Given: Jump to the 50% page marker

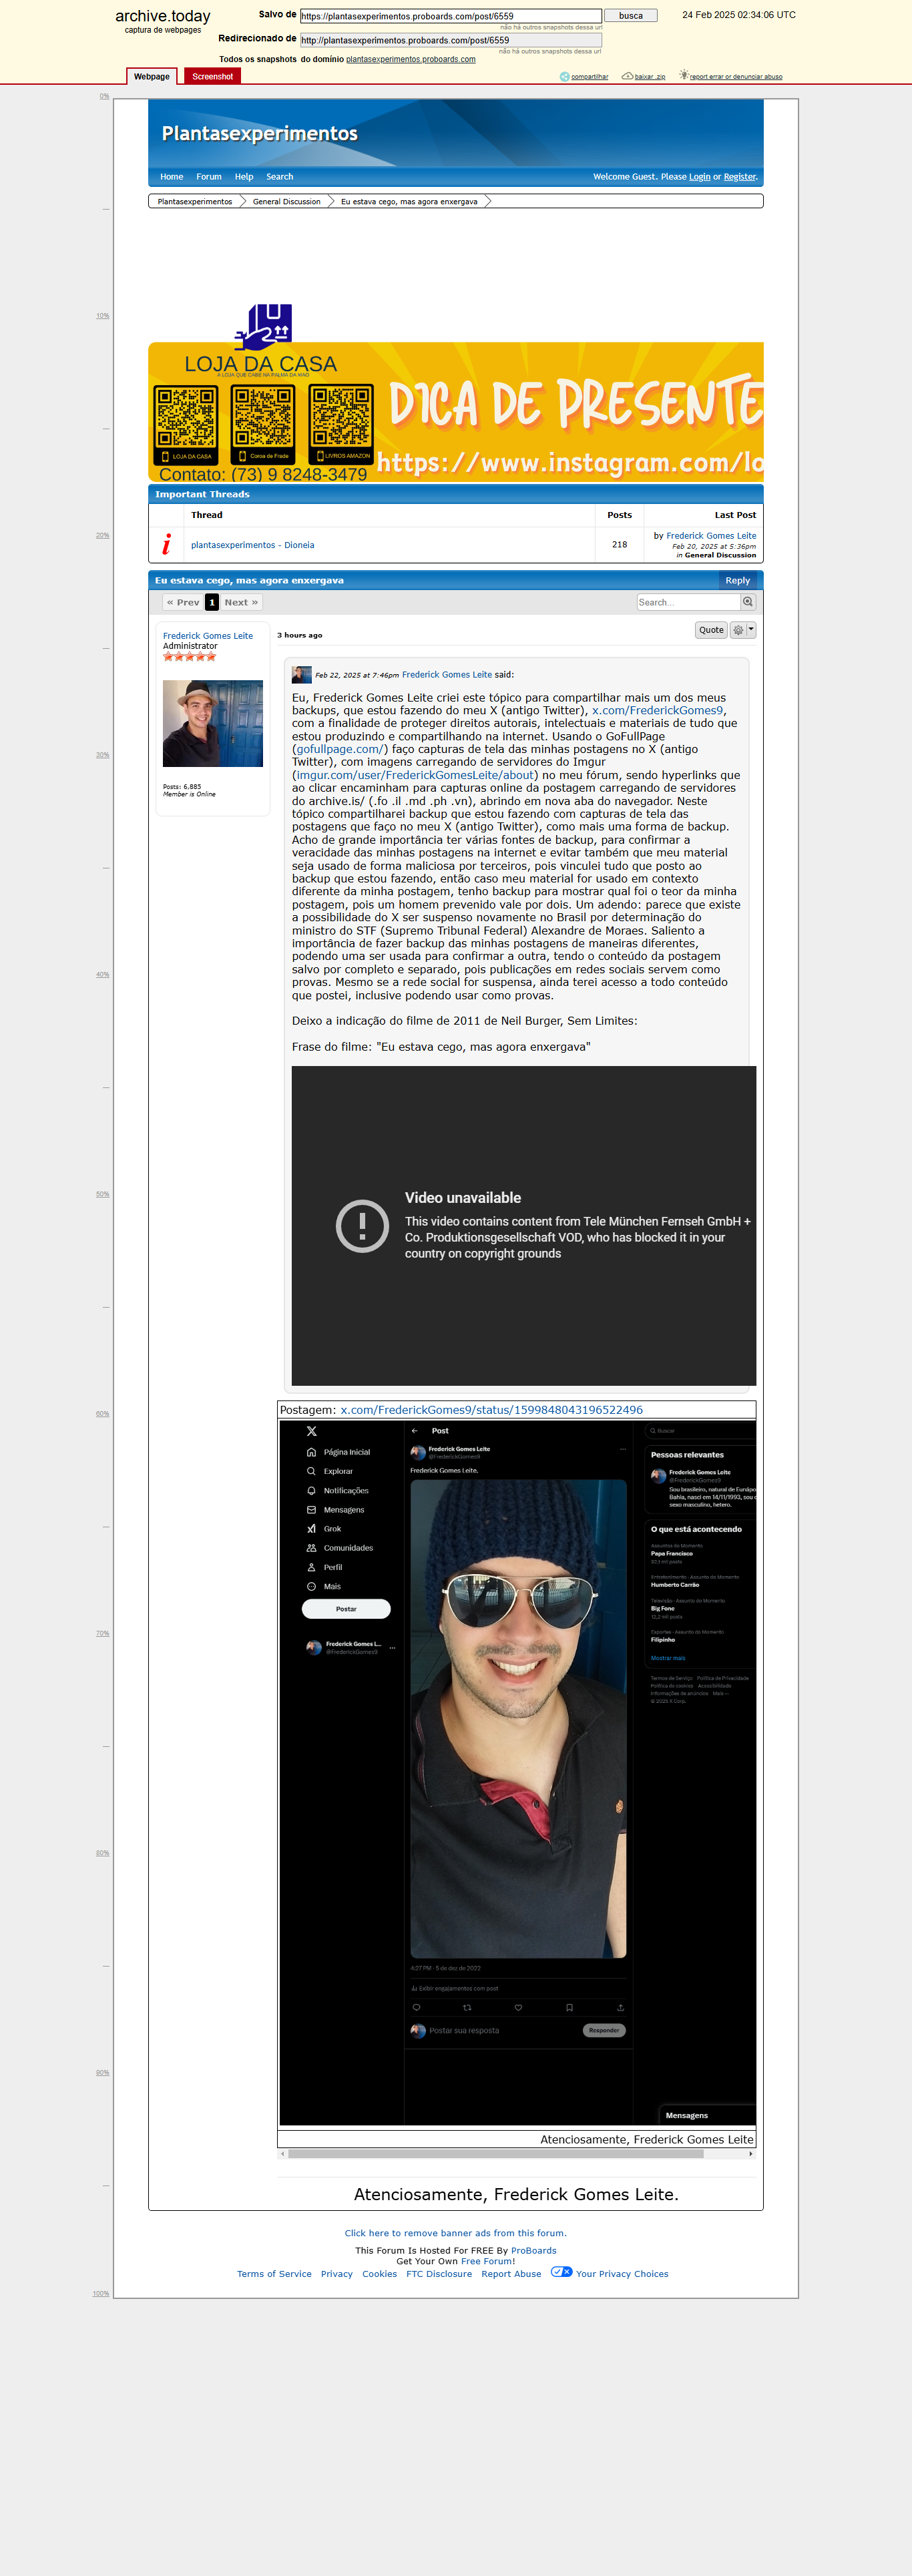Looking at the screenshot, I should pos(103,1194).
